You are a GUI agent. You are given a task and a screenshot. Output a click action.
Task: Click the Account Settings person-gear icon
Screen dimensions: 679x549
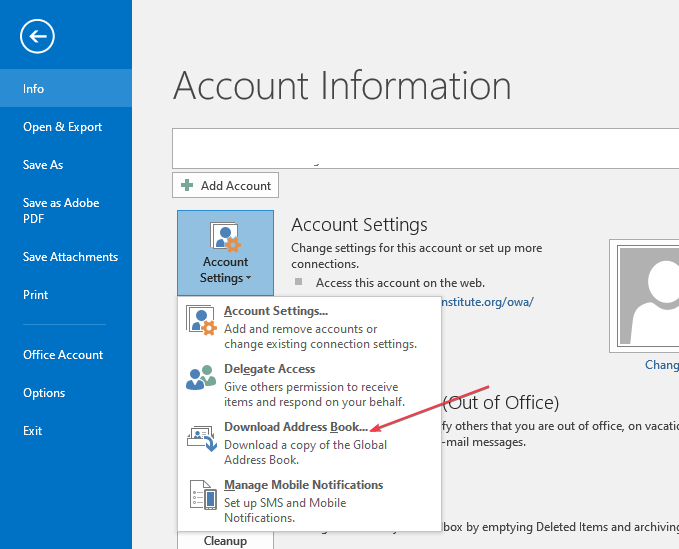225,238
